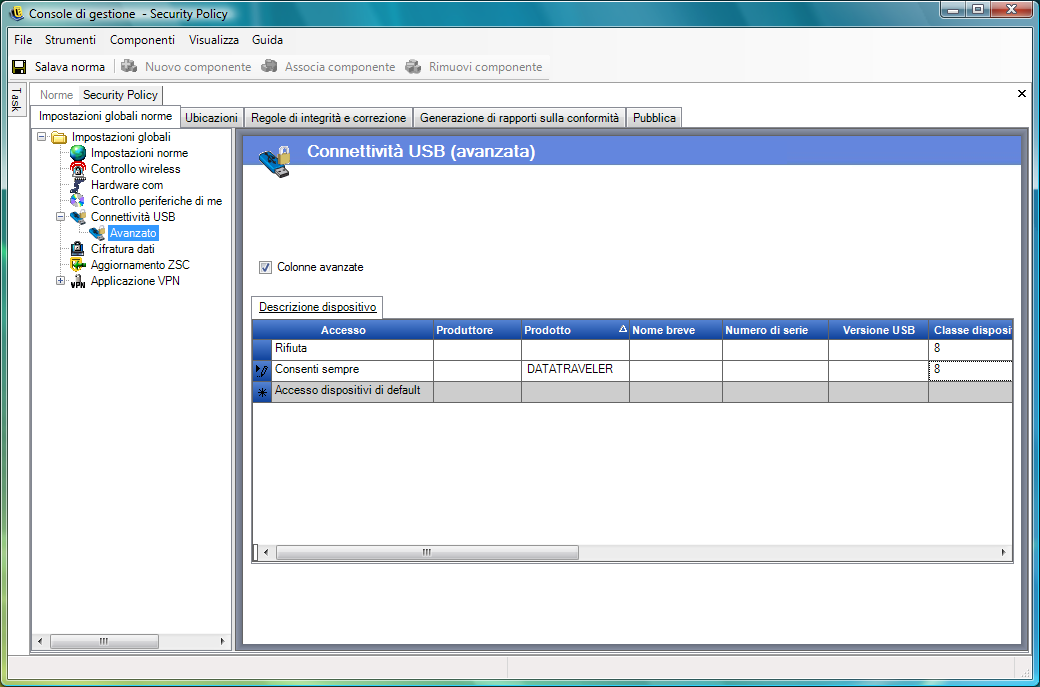Click the large USB padlock header icon
The height and width of the screenshot is (687, 1040).
(275, 161)
